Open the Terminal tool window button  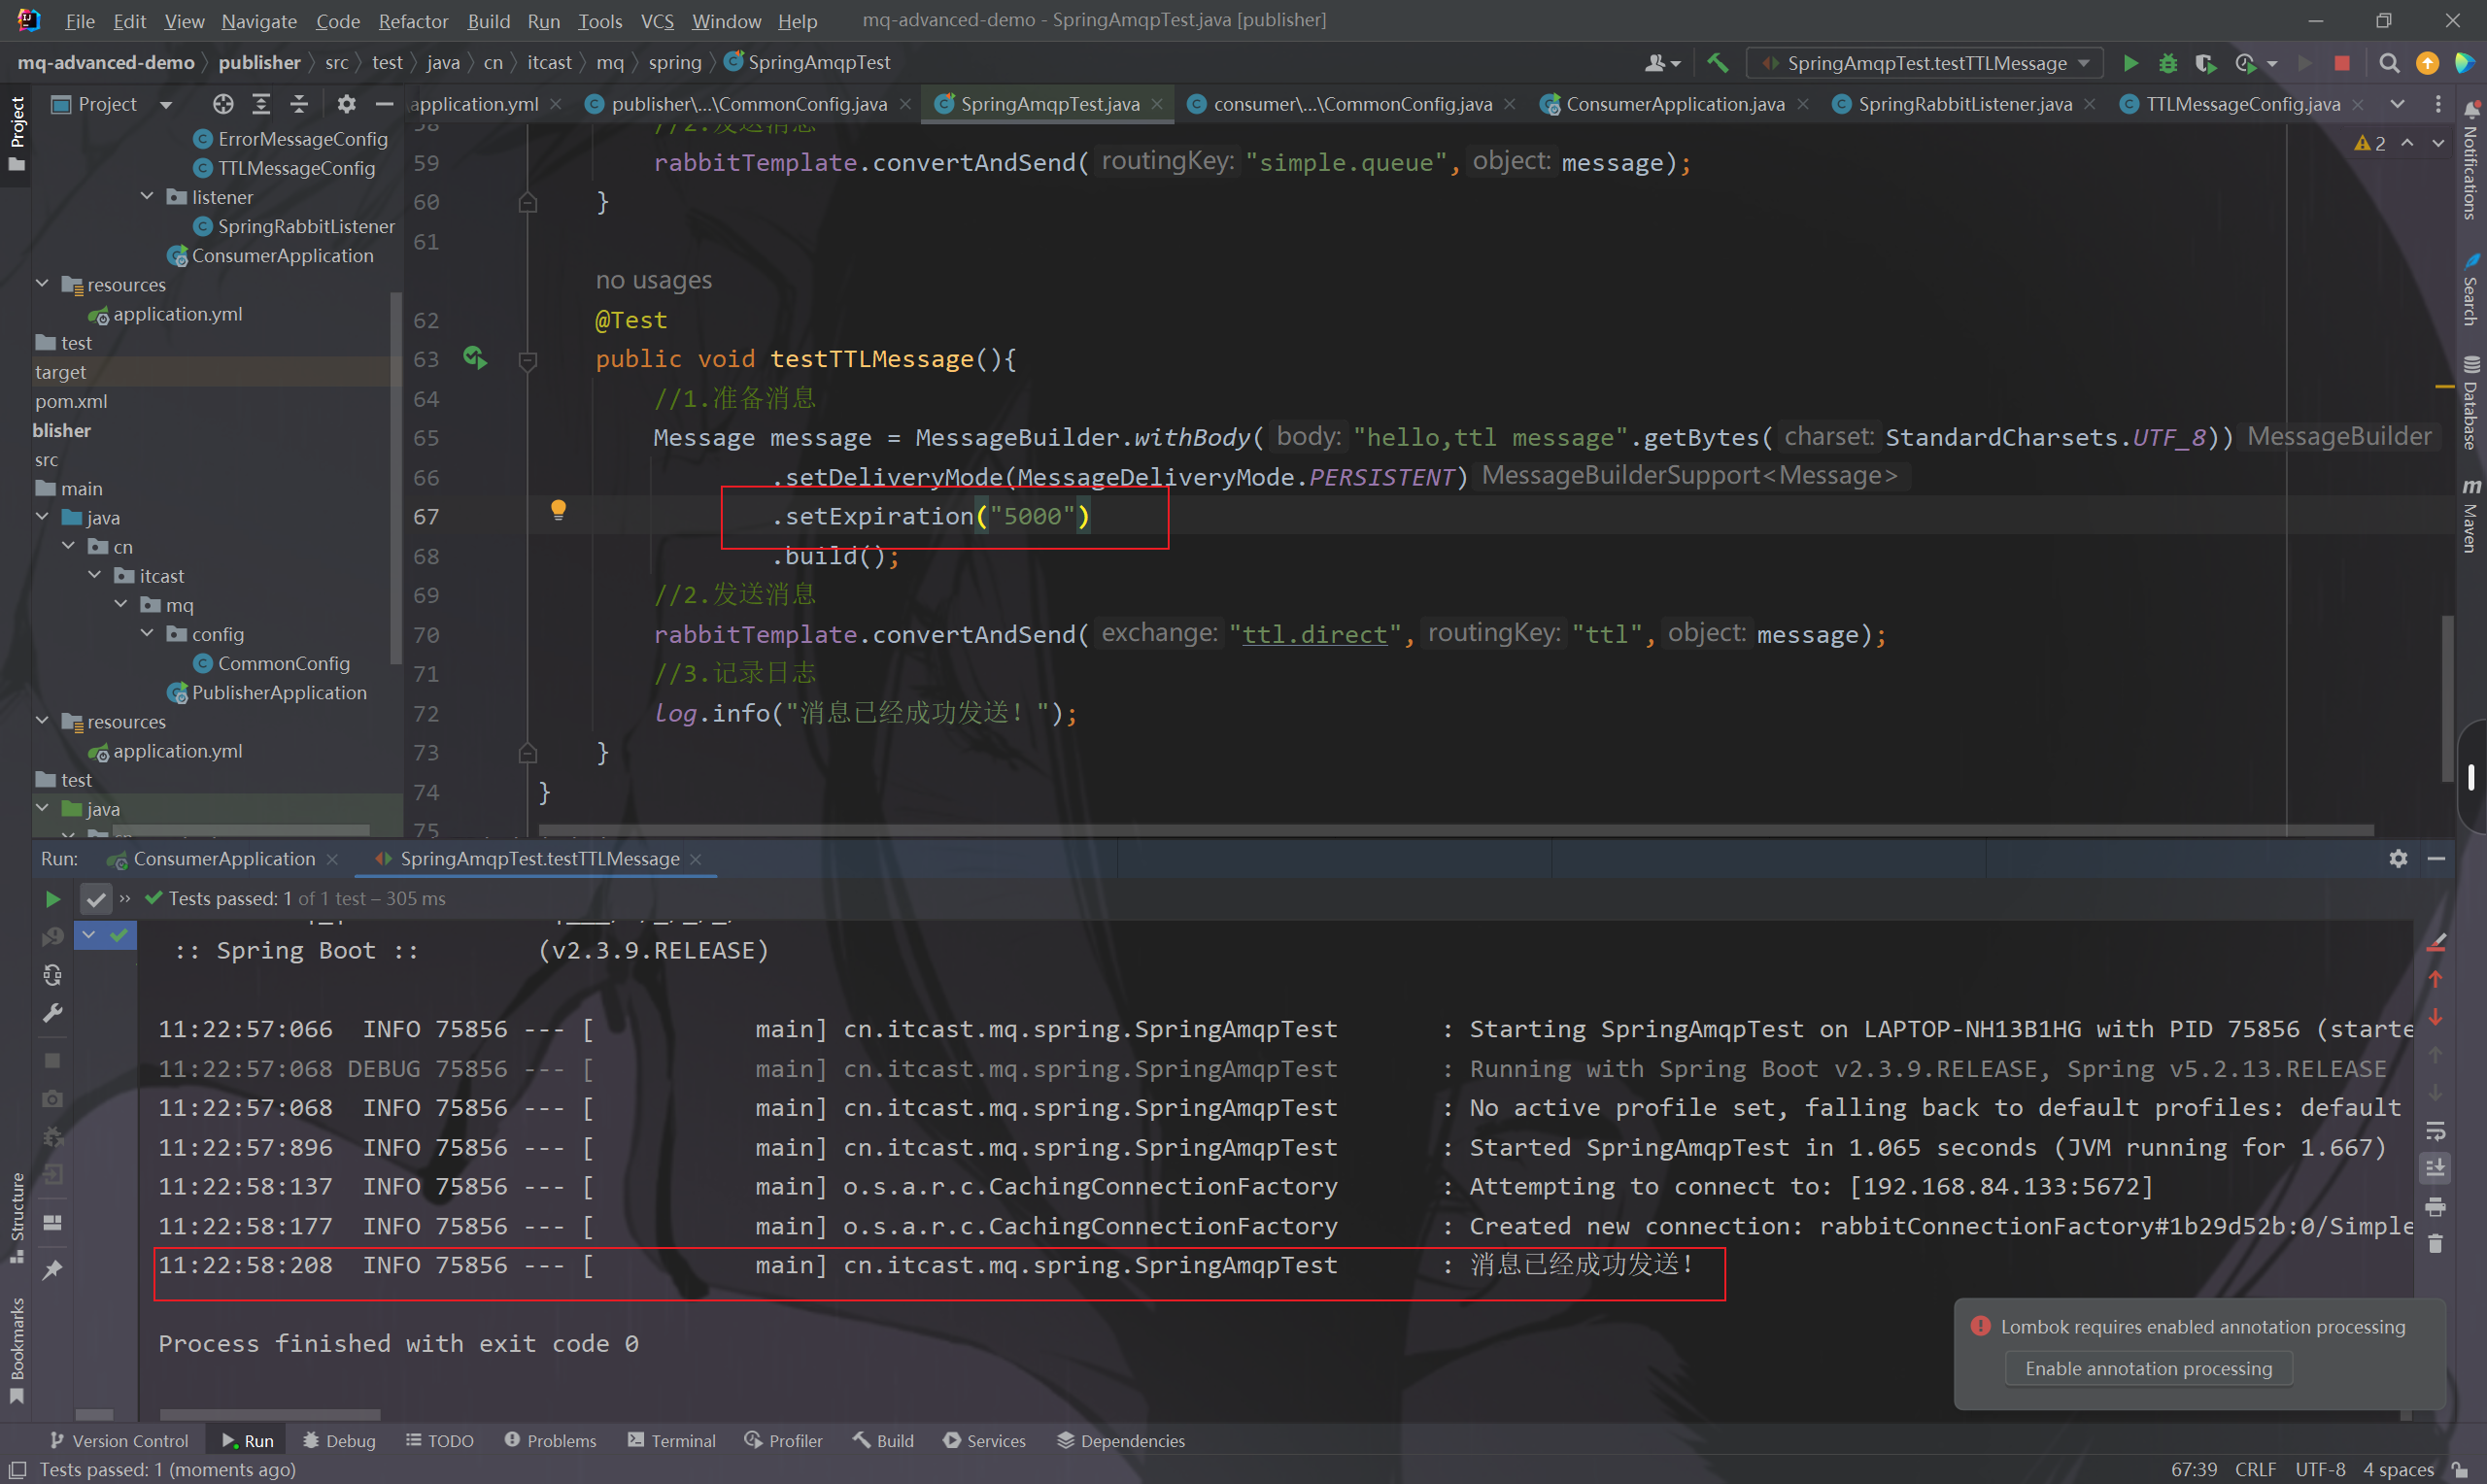(672, 1440)
